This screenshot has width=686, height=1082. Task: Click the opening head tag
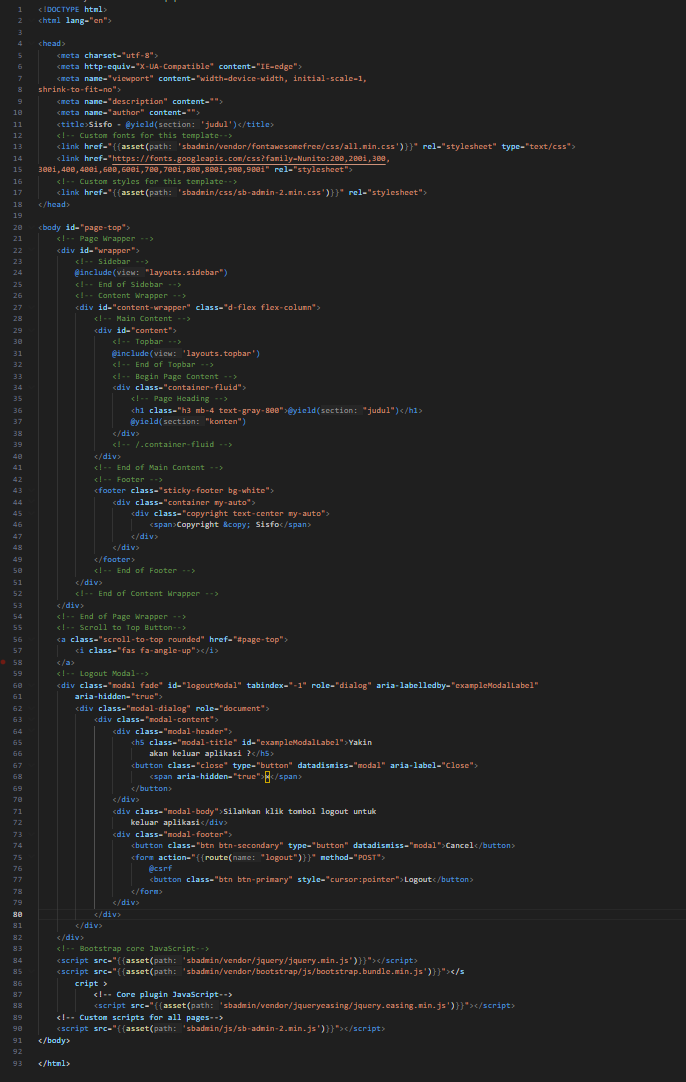coord(52,43)
